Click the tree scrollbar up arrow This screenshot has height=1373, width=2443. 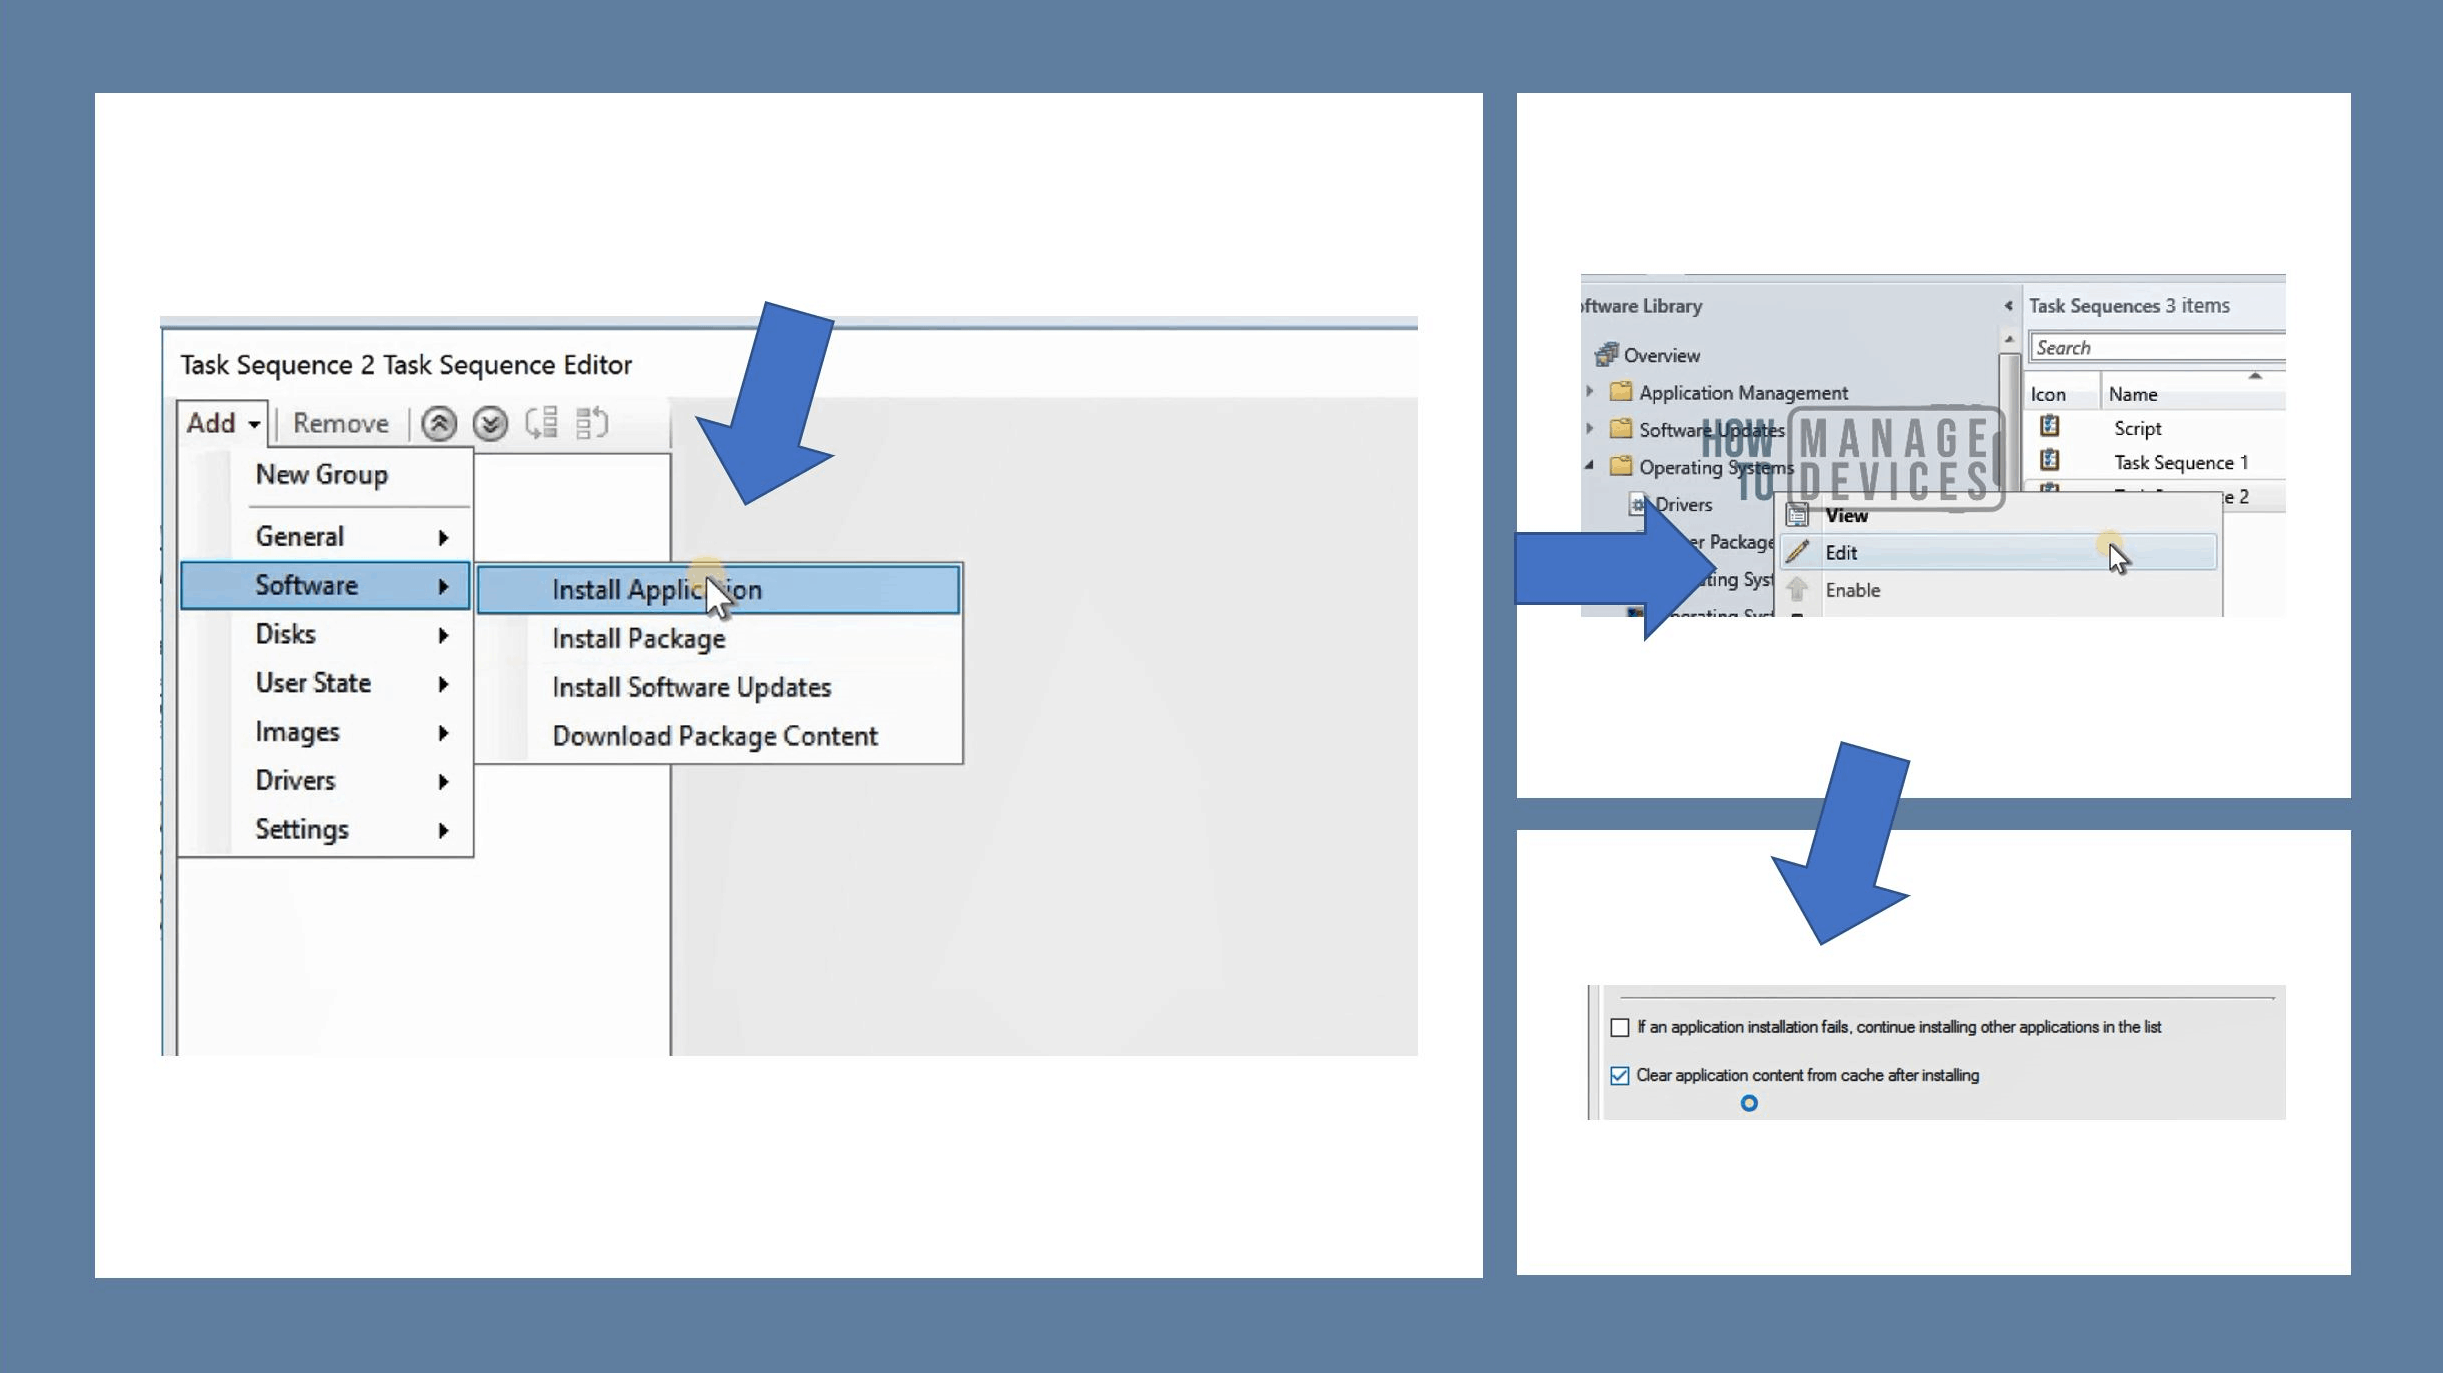point(2009,340)
